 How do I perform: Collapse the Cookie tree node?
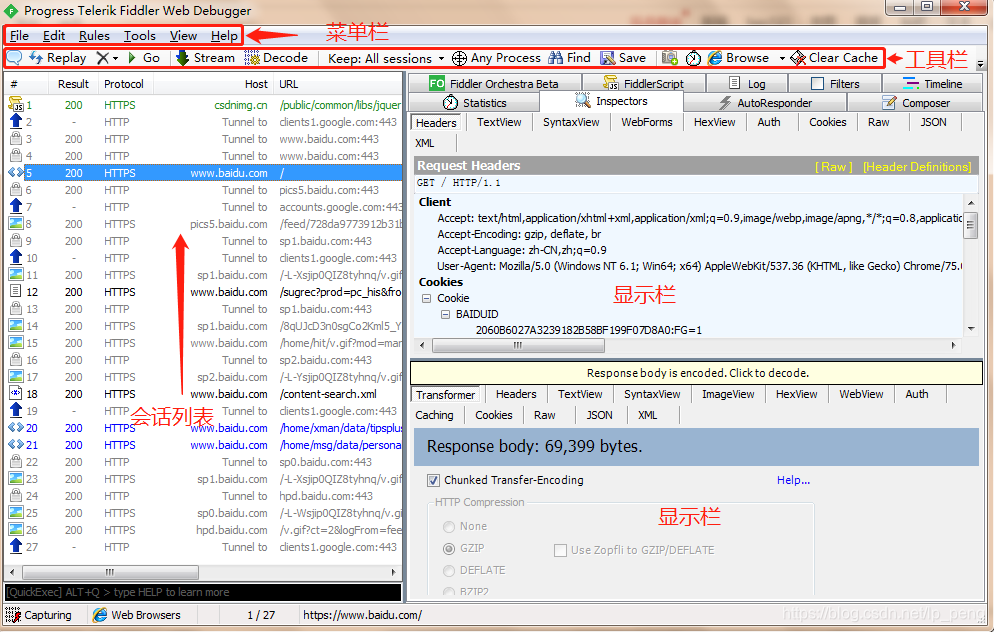tap(427, 298)
